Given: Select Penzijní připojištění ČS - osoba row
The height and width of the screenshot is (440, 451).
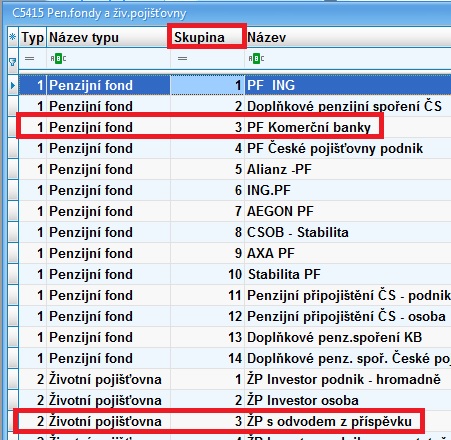Looking at the screenshot, I should coord(235,316).
